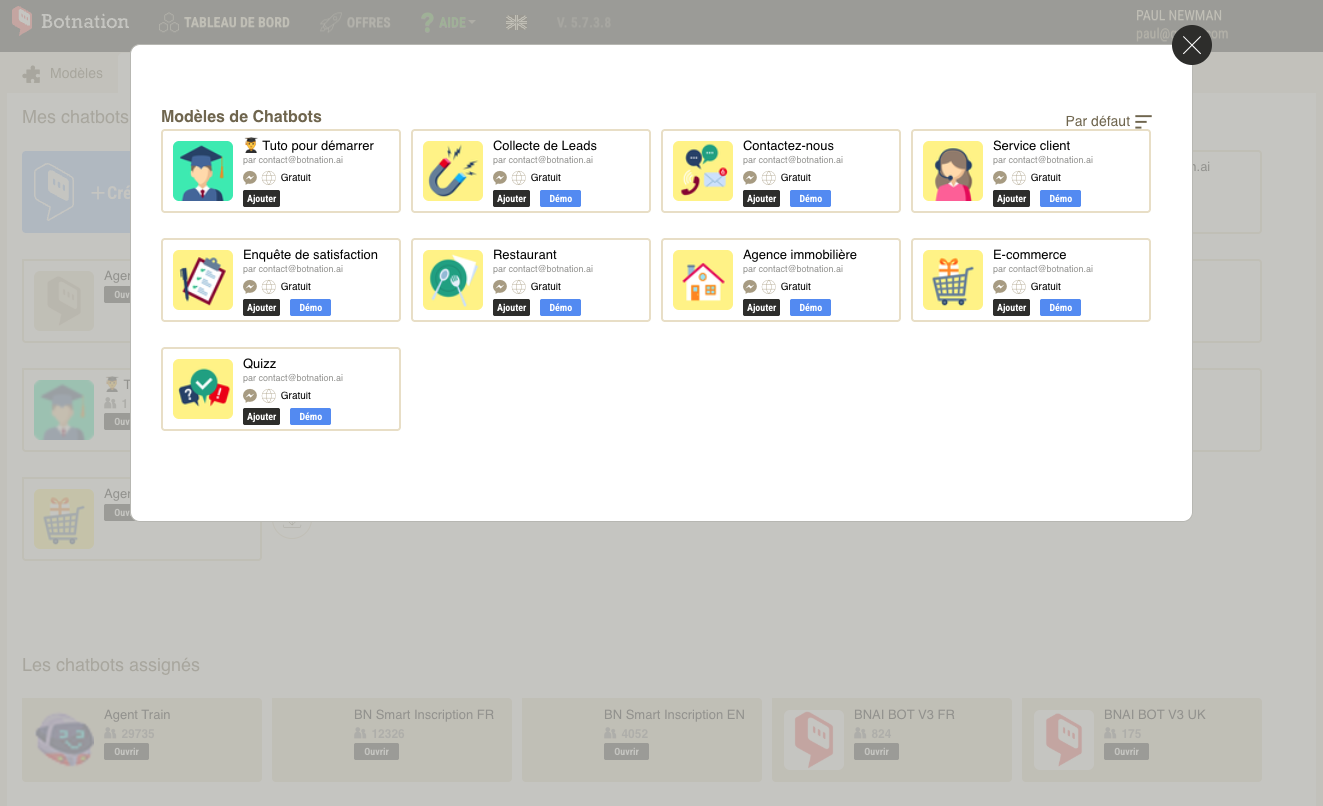Launch Démo for E-commerce
Viewport: 1323px width, 806px height.
tap(1060, 308)
